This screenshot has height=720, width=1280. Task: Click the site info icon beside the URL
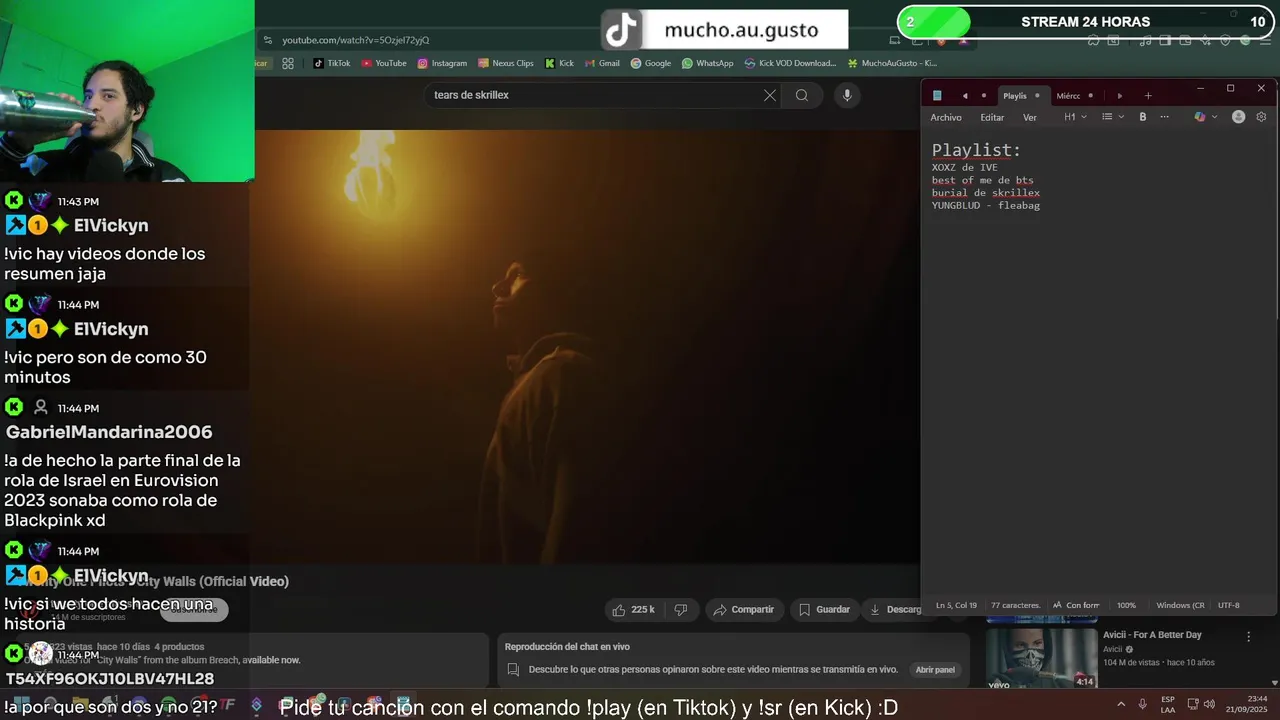click(x=267, y=40)
